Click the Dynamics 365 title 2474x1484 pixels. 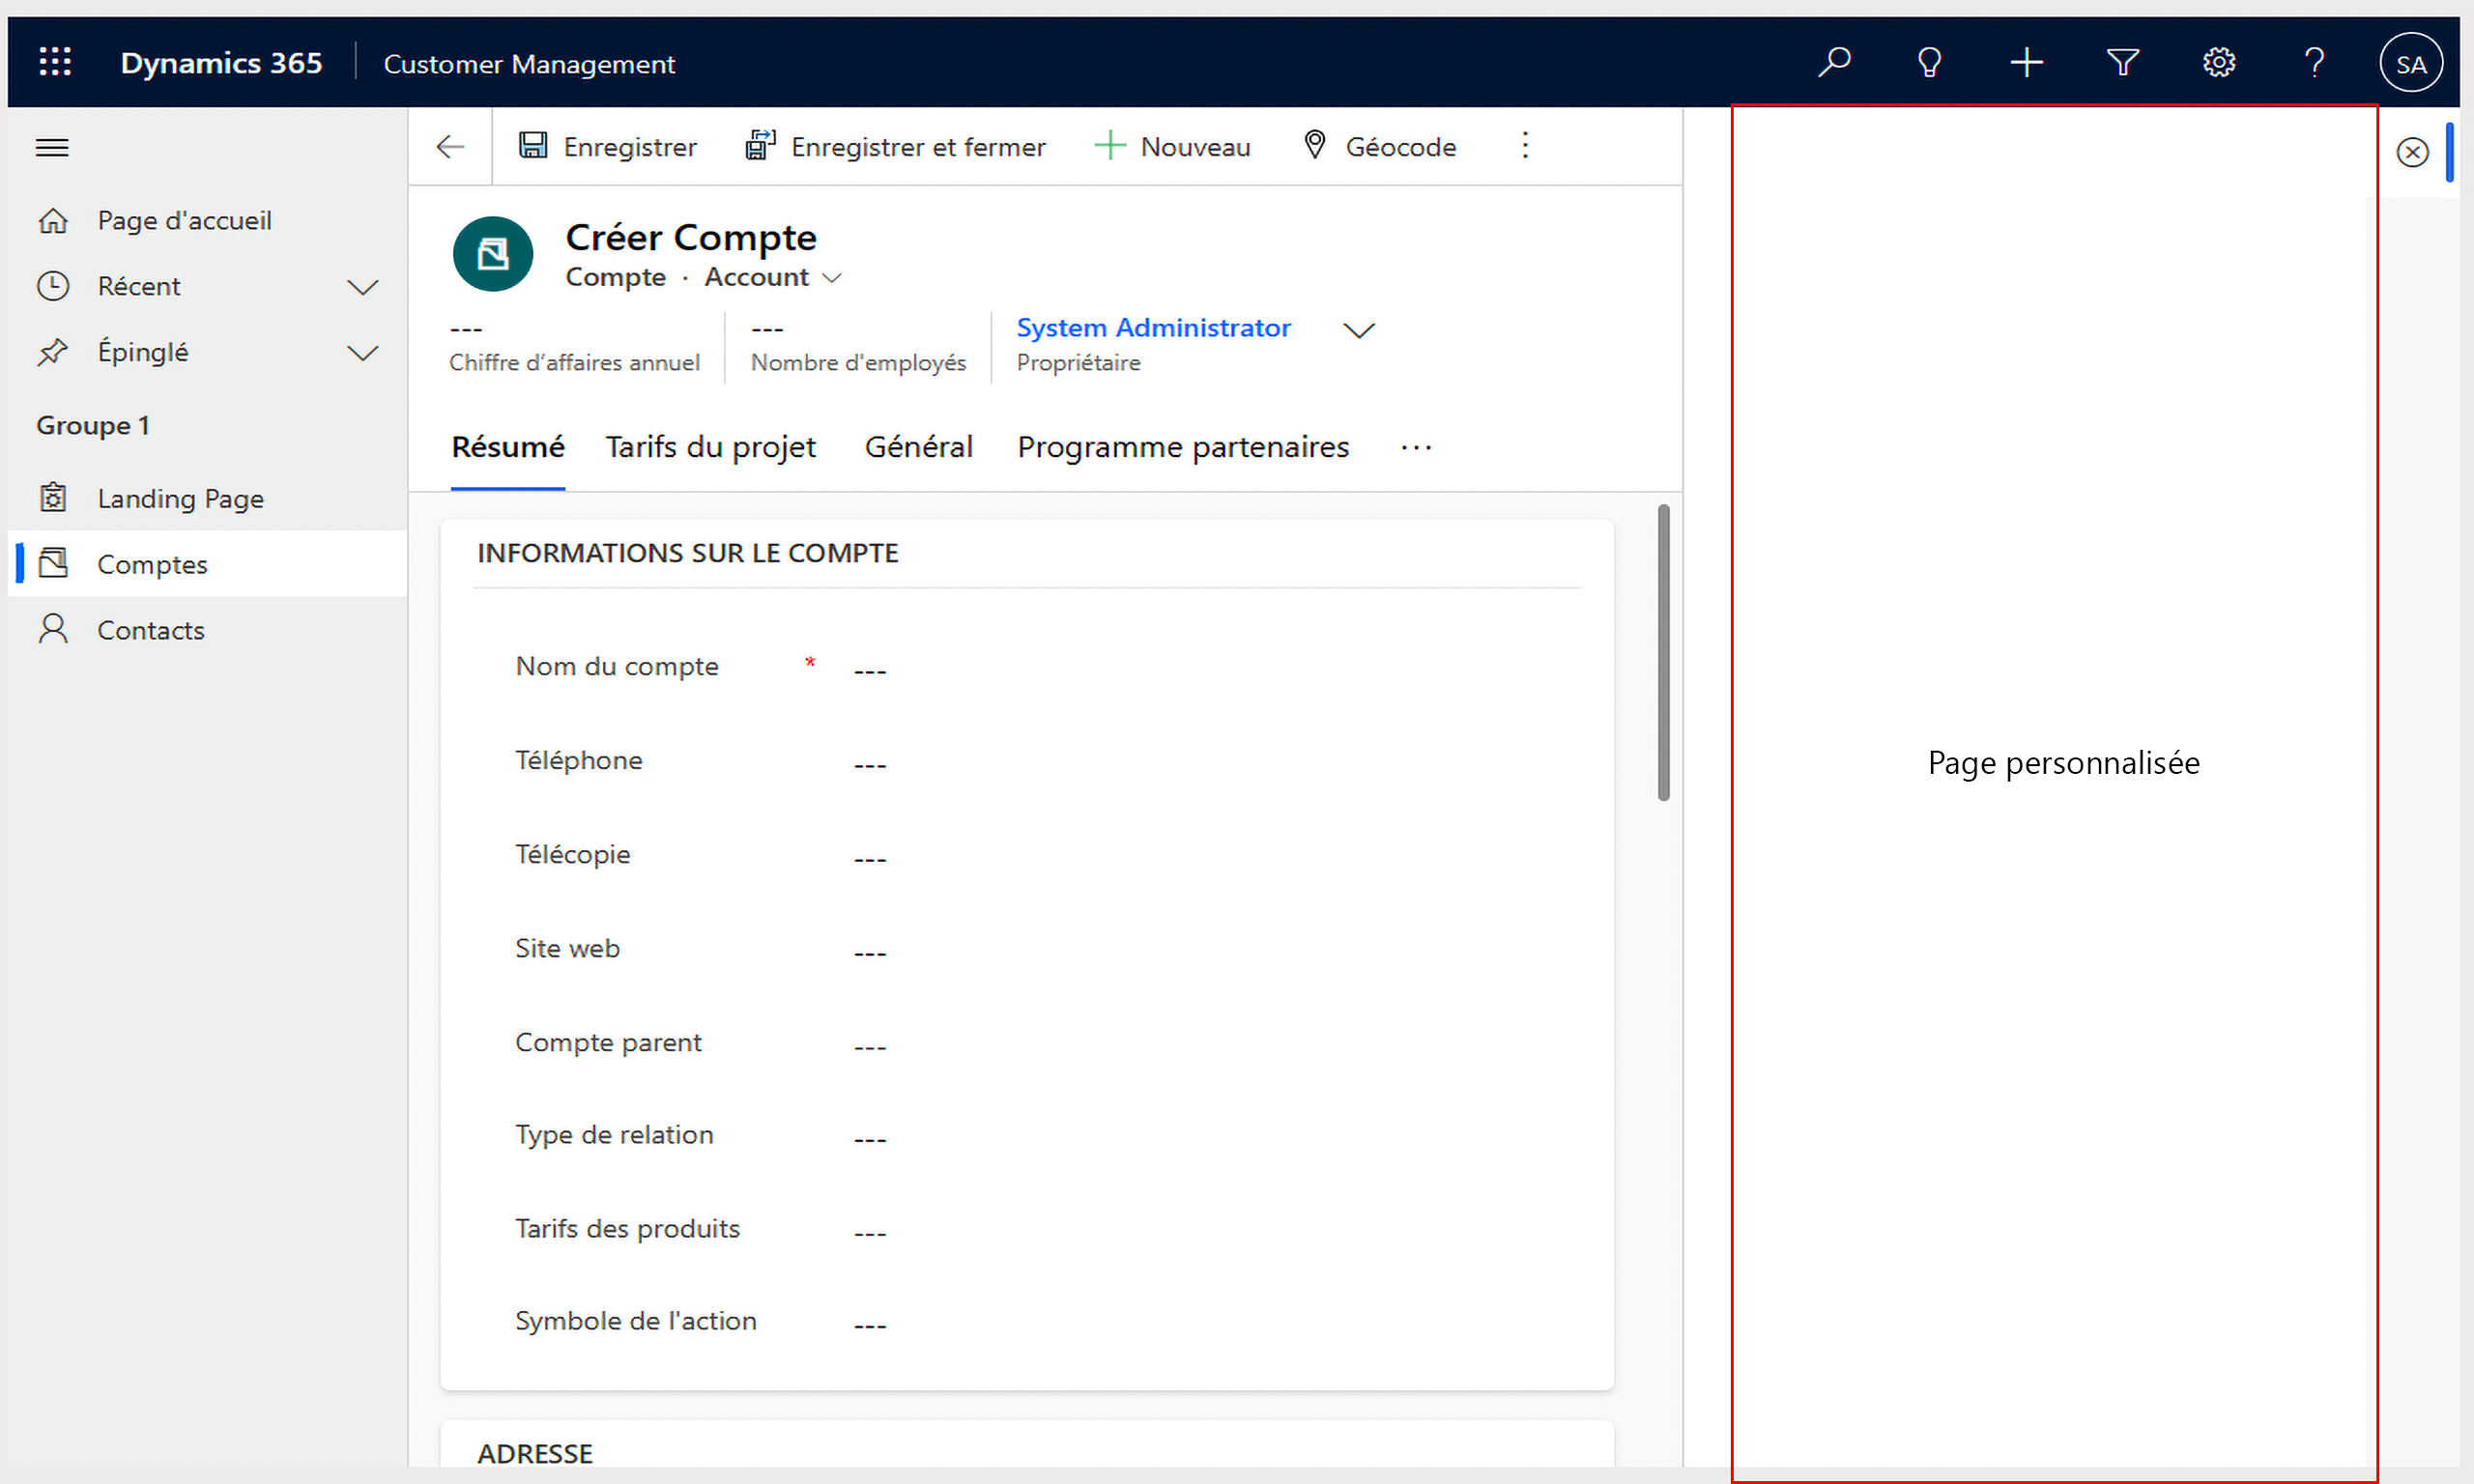[x=221, y=63]
